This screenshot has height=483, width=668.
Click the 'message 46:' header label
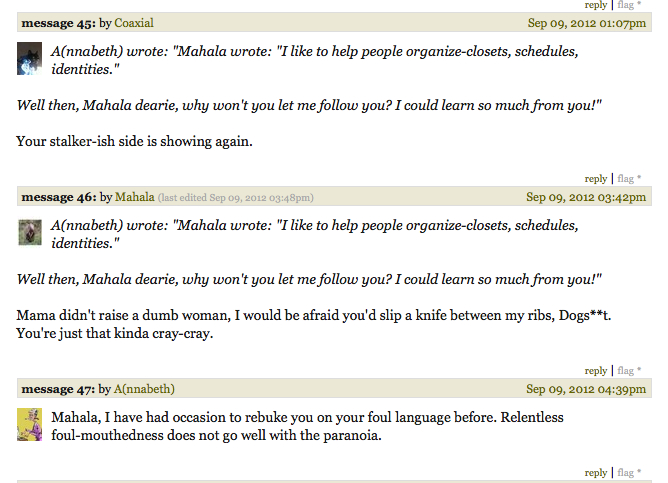[59, 197]
